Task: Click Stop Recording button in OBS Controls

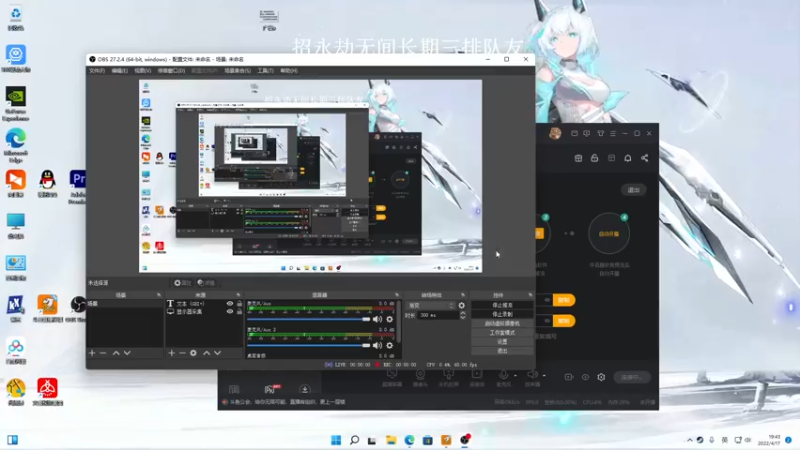Action: (502, 314)
